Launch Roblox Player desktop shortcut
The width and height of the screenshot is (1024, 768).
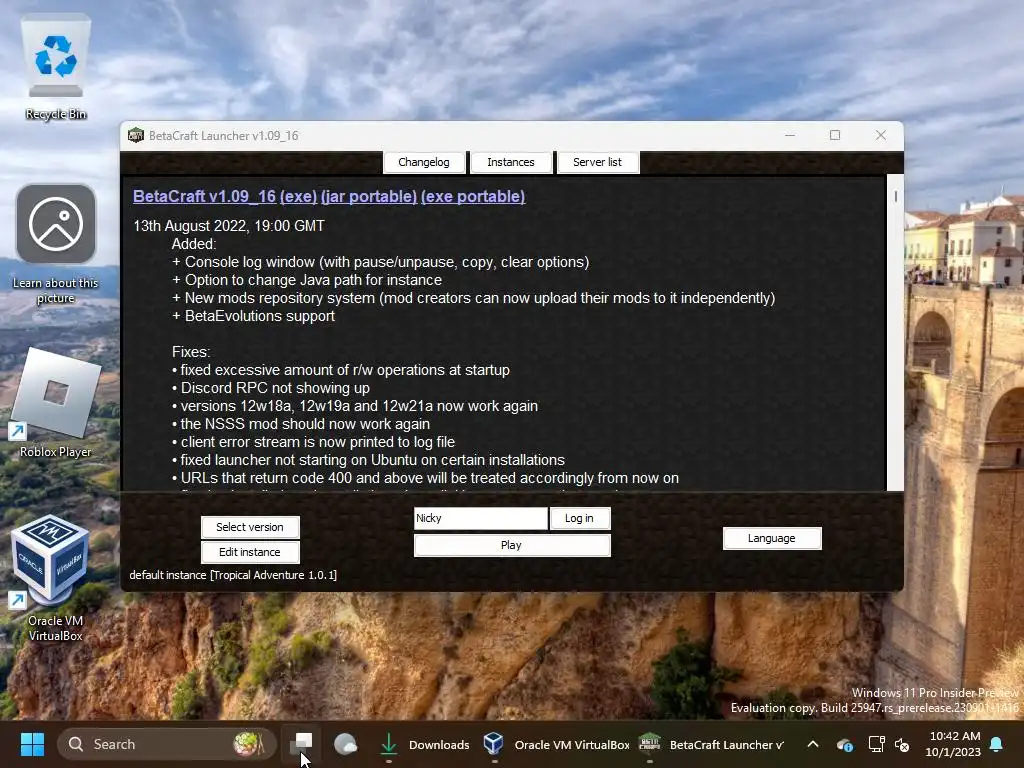coord(56,403)
